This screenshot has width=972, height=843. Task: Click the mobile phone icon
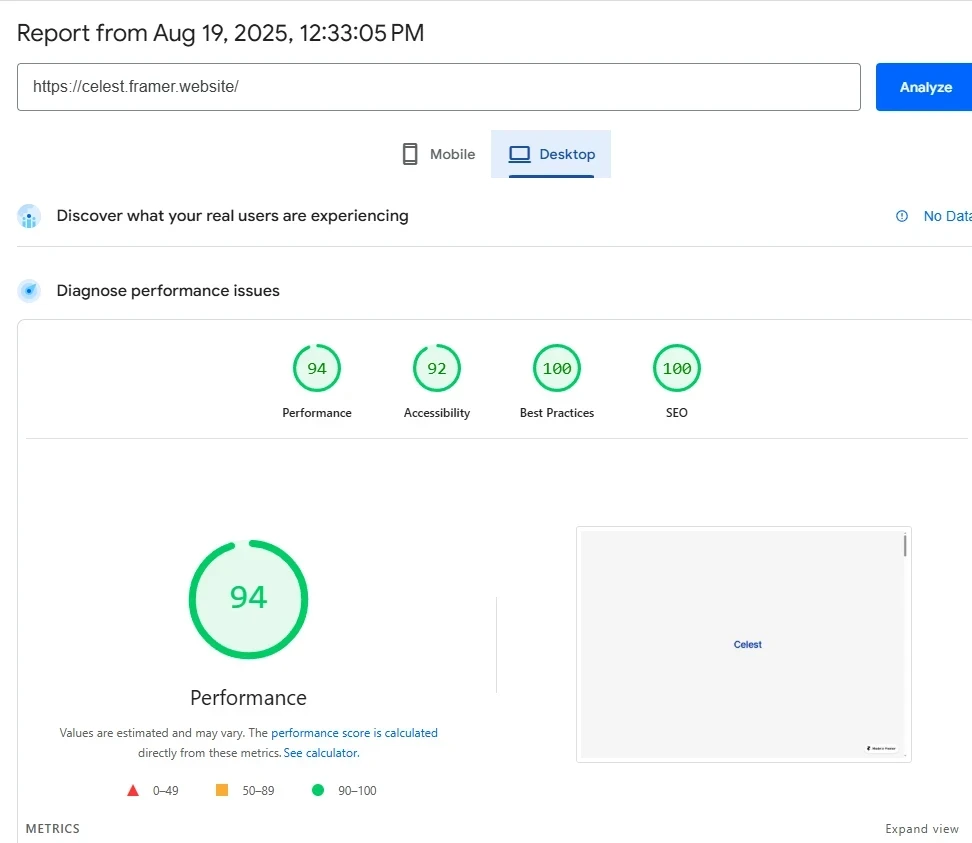tap(410, 154)
